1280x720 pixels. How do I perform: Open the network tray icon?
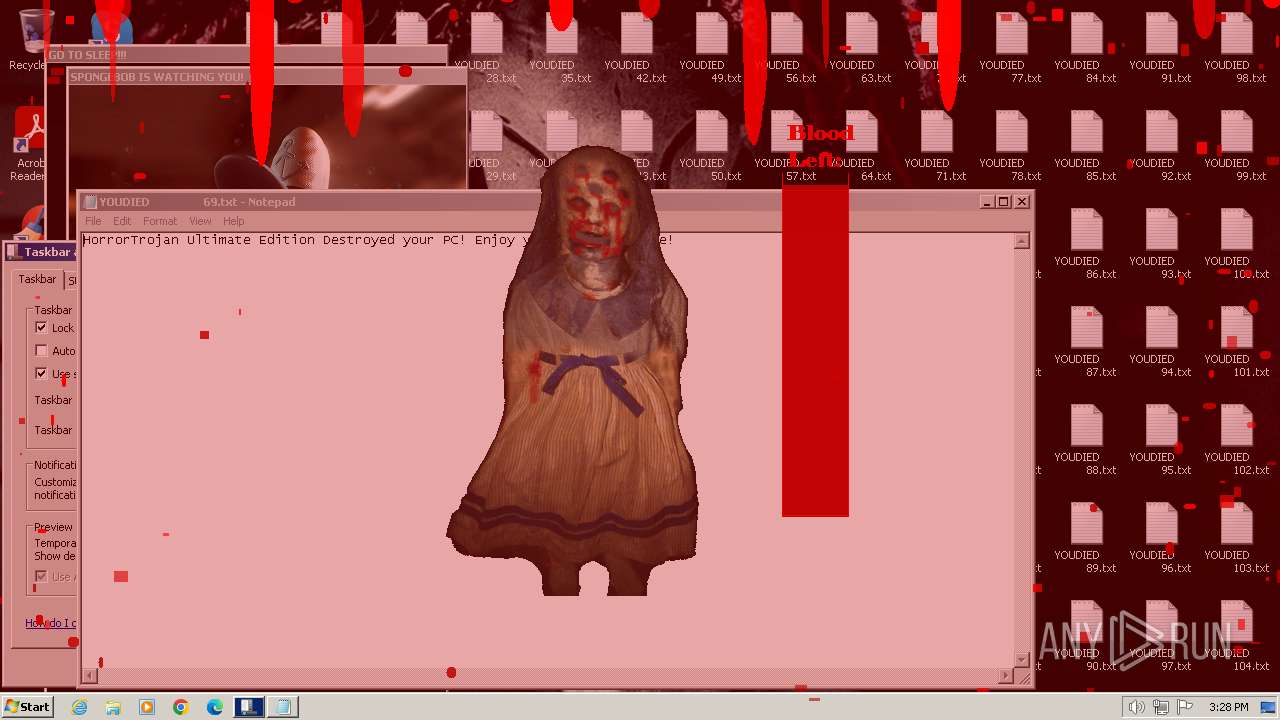point(1160,707)
